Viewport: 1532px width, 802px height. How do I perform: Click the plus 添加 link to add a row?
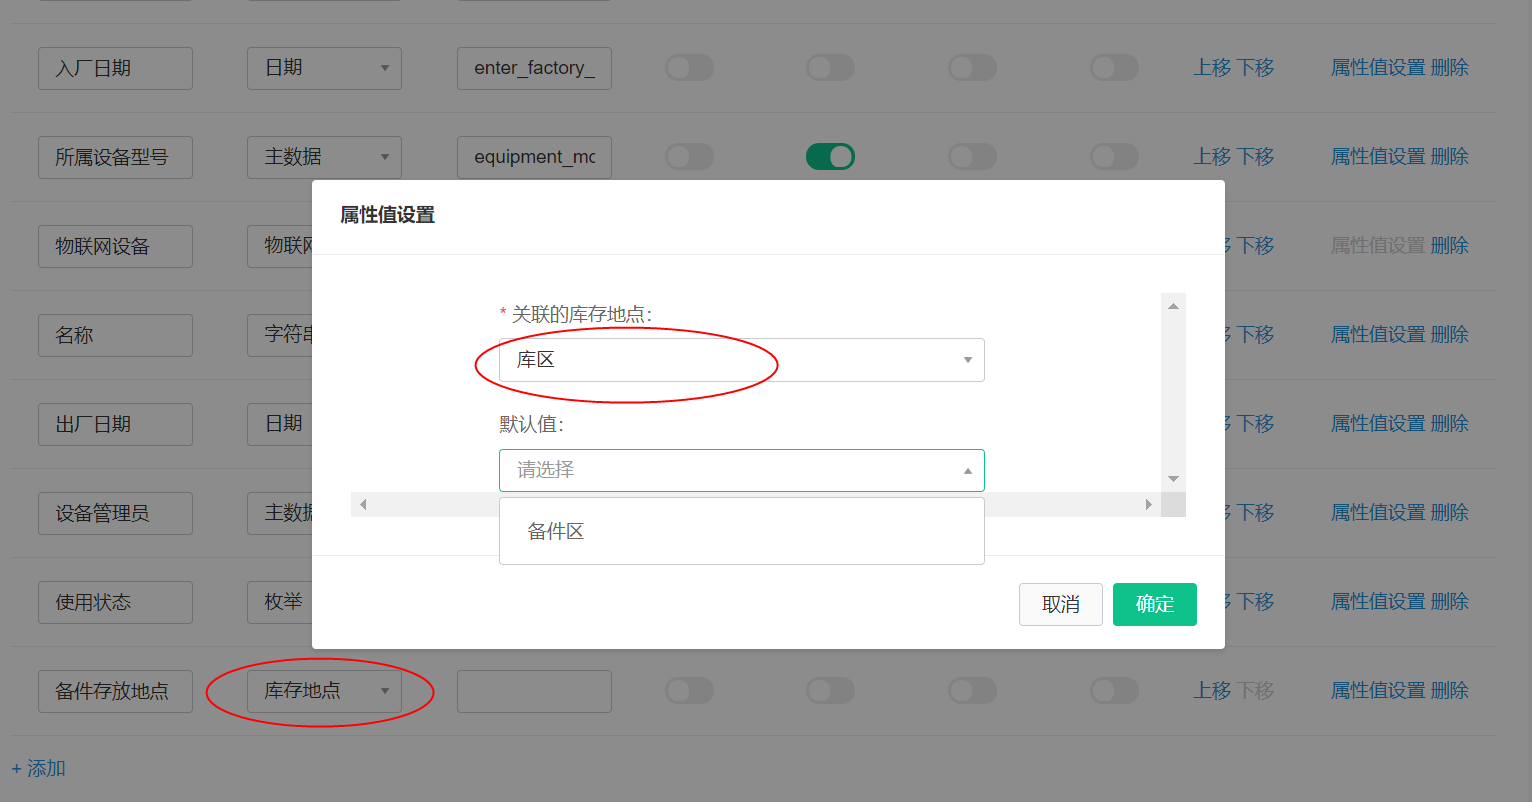pyautogui.click(x=39, y=768)
